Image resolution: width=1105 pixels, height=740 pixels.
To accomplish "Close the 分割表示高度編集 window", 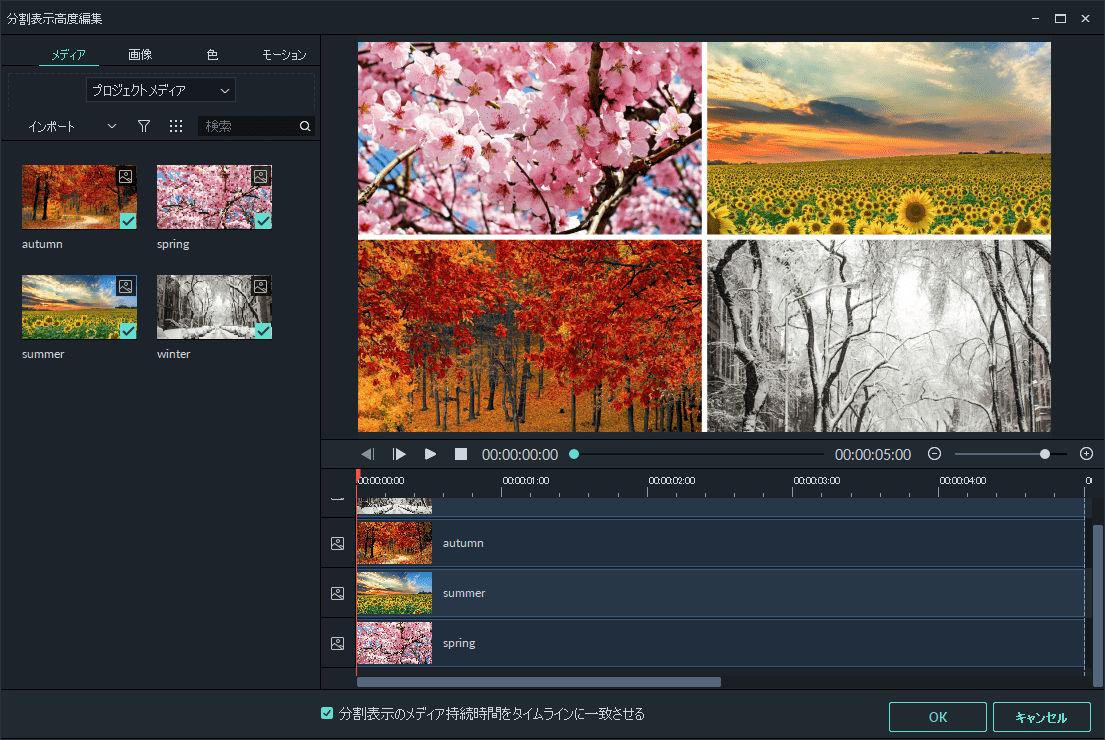I will pos(1085,18).
